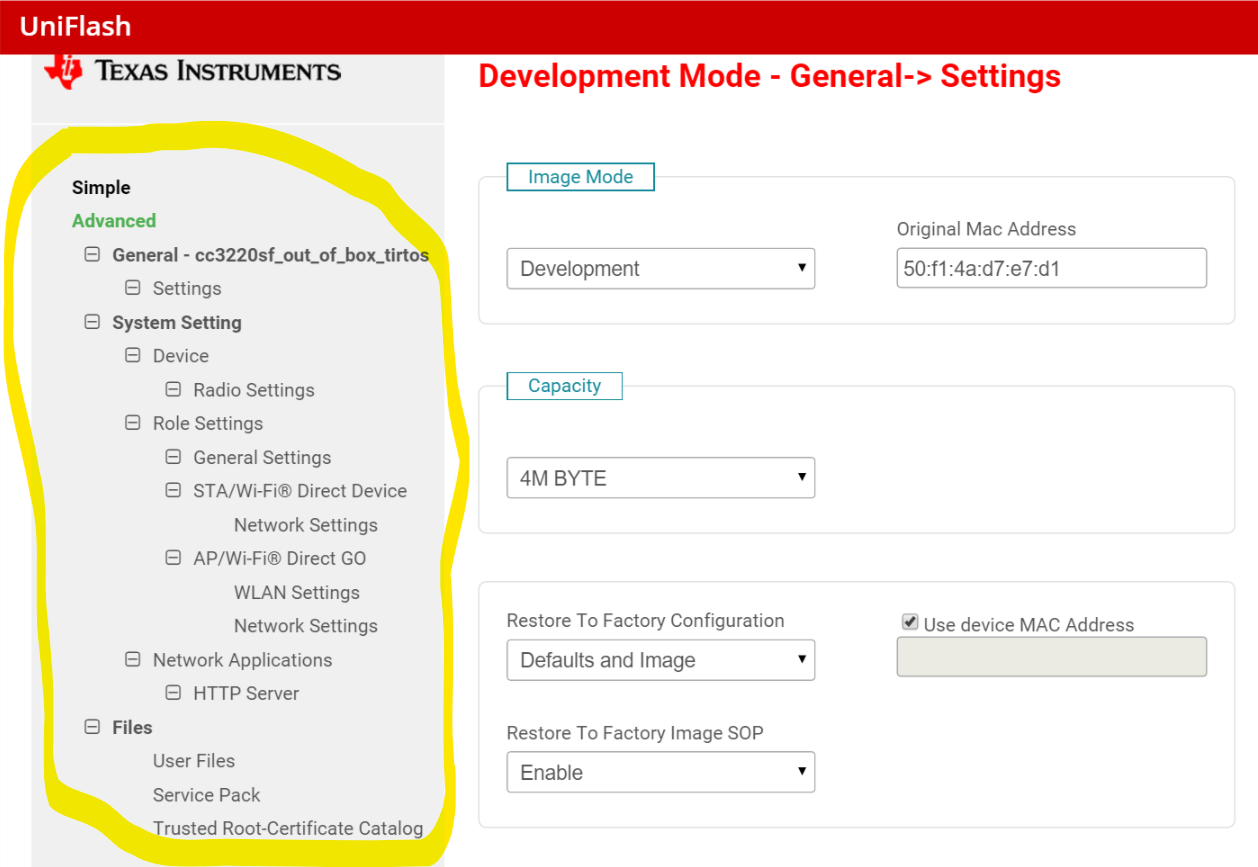
Task: Open the Capacity 4M BYTE dropdown
Action: click(x=661, y=477)
